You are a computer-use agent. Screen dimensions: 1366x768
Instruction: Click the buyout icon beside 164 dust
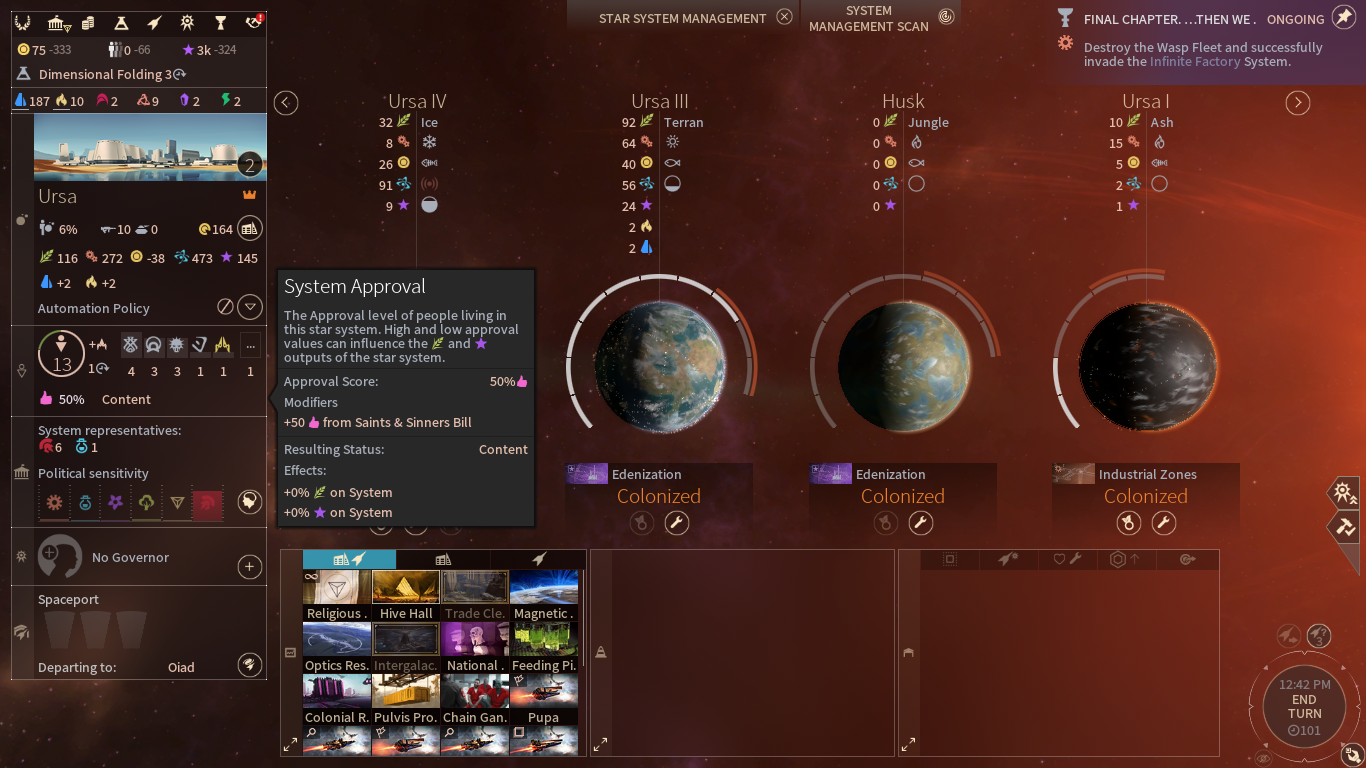[249, 229]
